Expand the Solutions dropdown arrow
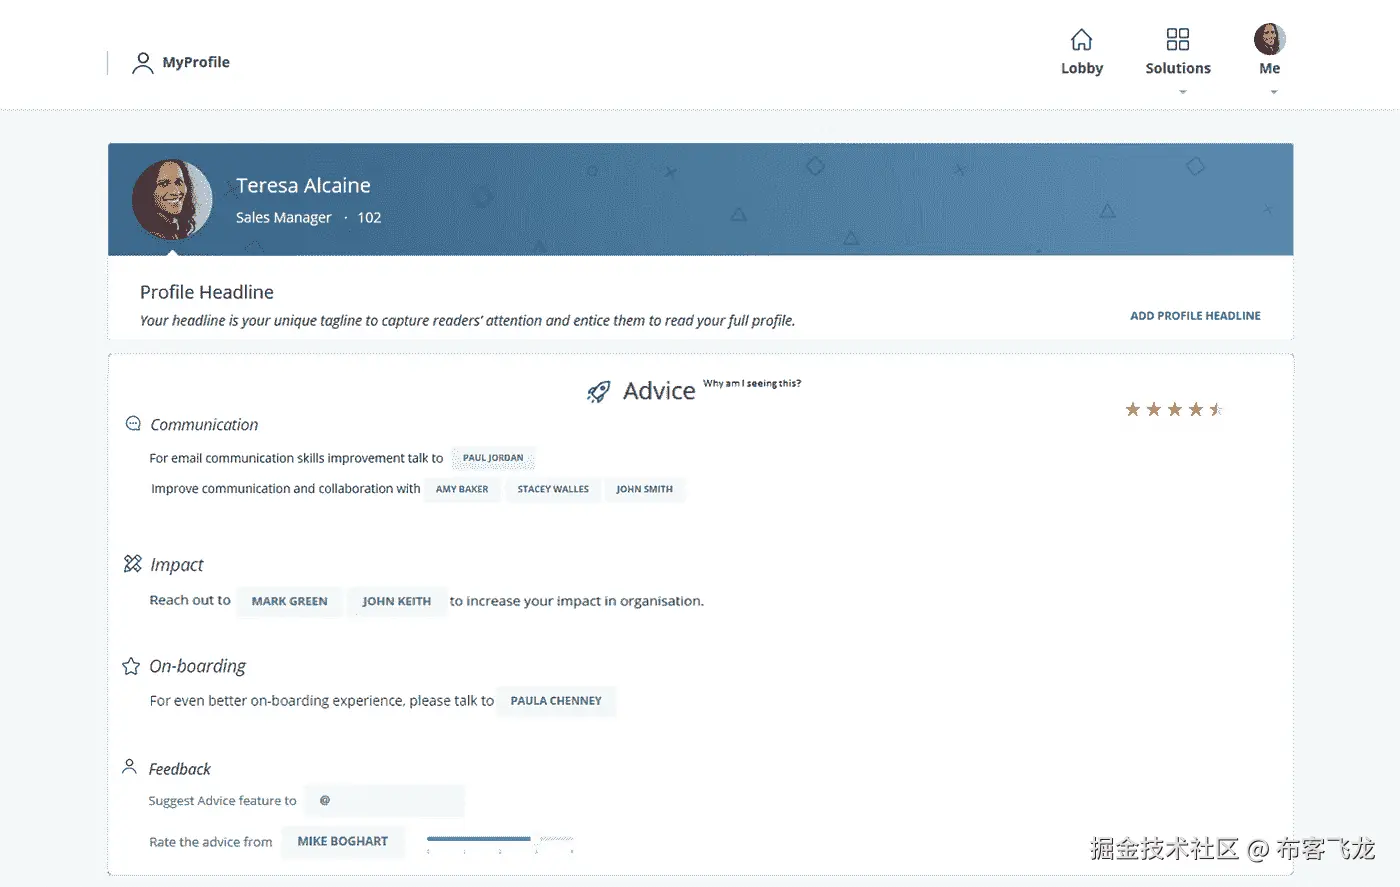 (1183, 92)
